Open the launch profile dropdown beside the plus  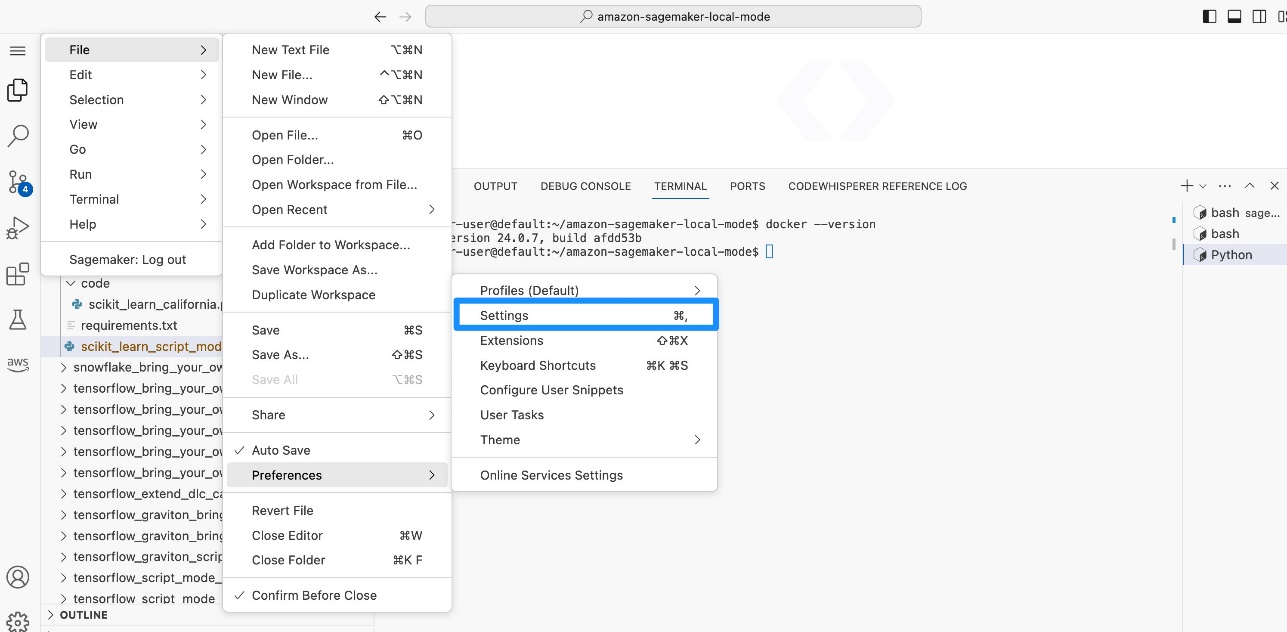click(x=1203, y=186)
